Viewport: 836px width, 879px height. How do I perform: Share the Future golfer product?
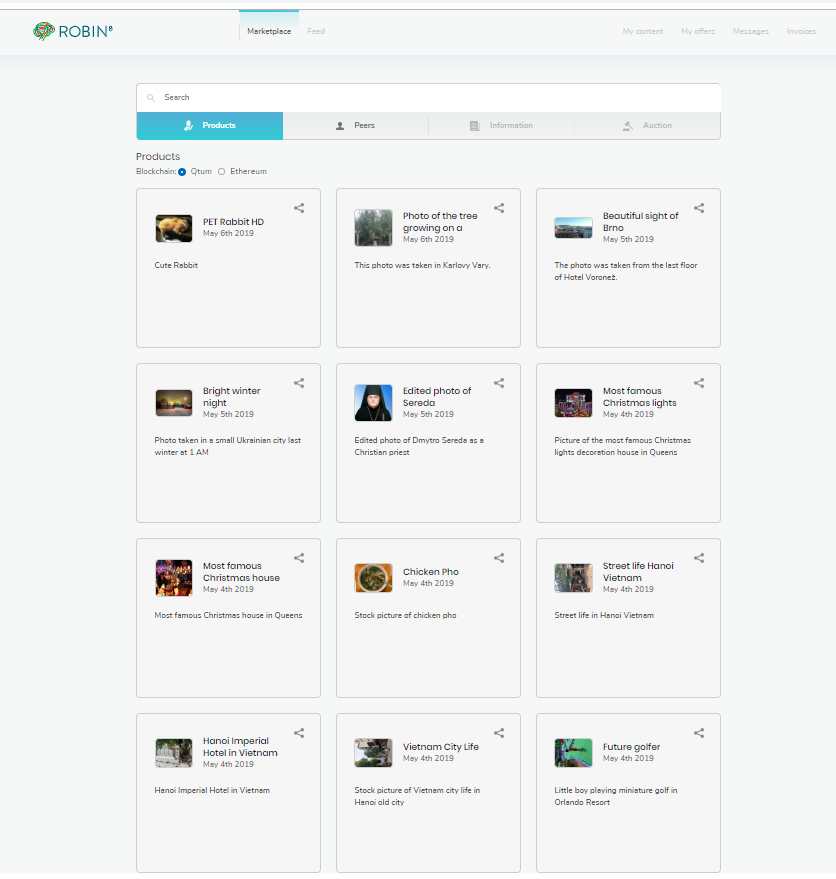(x=699, y=733)
